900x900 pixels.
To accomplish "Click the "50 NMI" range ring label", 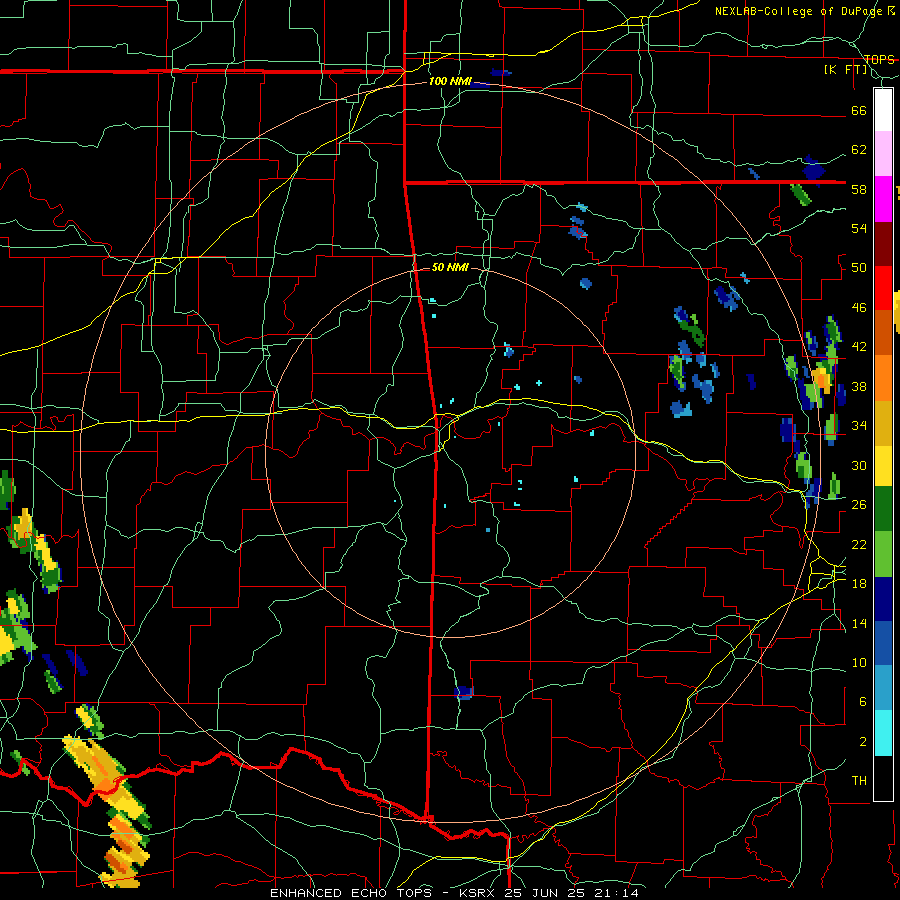I will pyautogui.click(x=450, y=267).
